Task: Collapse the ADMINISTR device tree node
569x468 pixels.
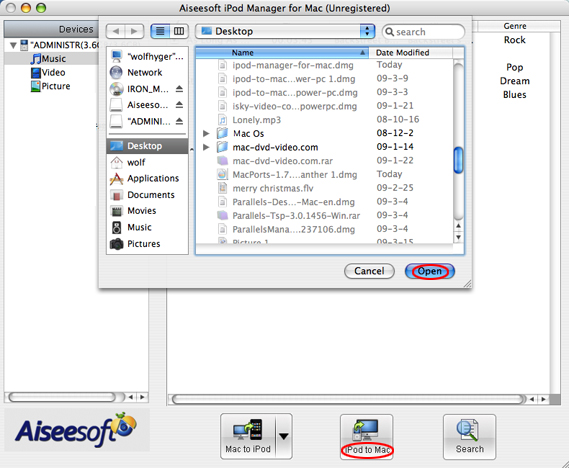Action: pos(13,45)
